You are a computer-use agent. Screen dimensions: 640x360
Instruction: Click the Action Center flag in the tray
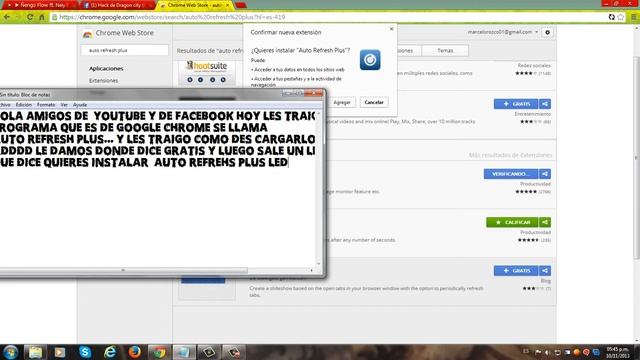tap(538, 352)
